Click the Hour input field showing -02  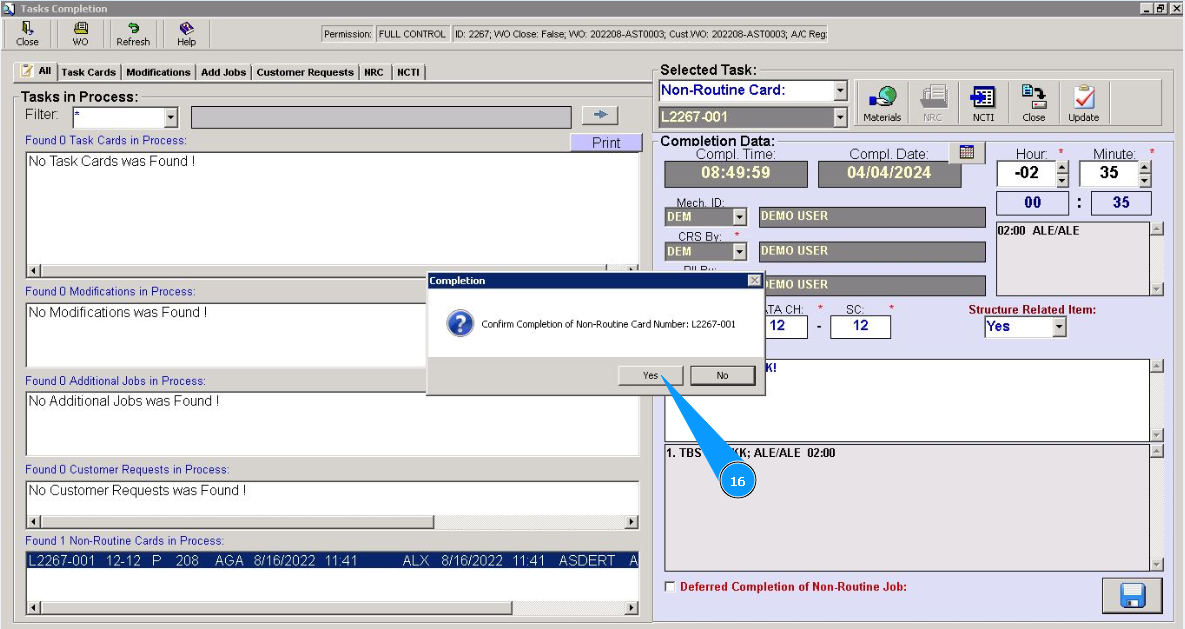[x=1026, y=173]
